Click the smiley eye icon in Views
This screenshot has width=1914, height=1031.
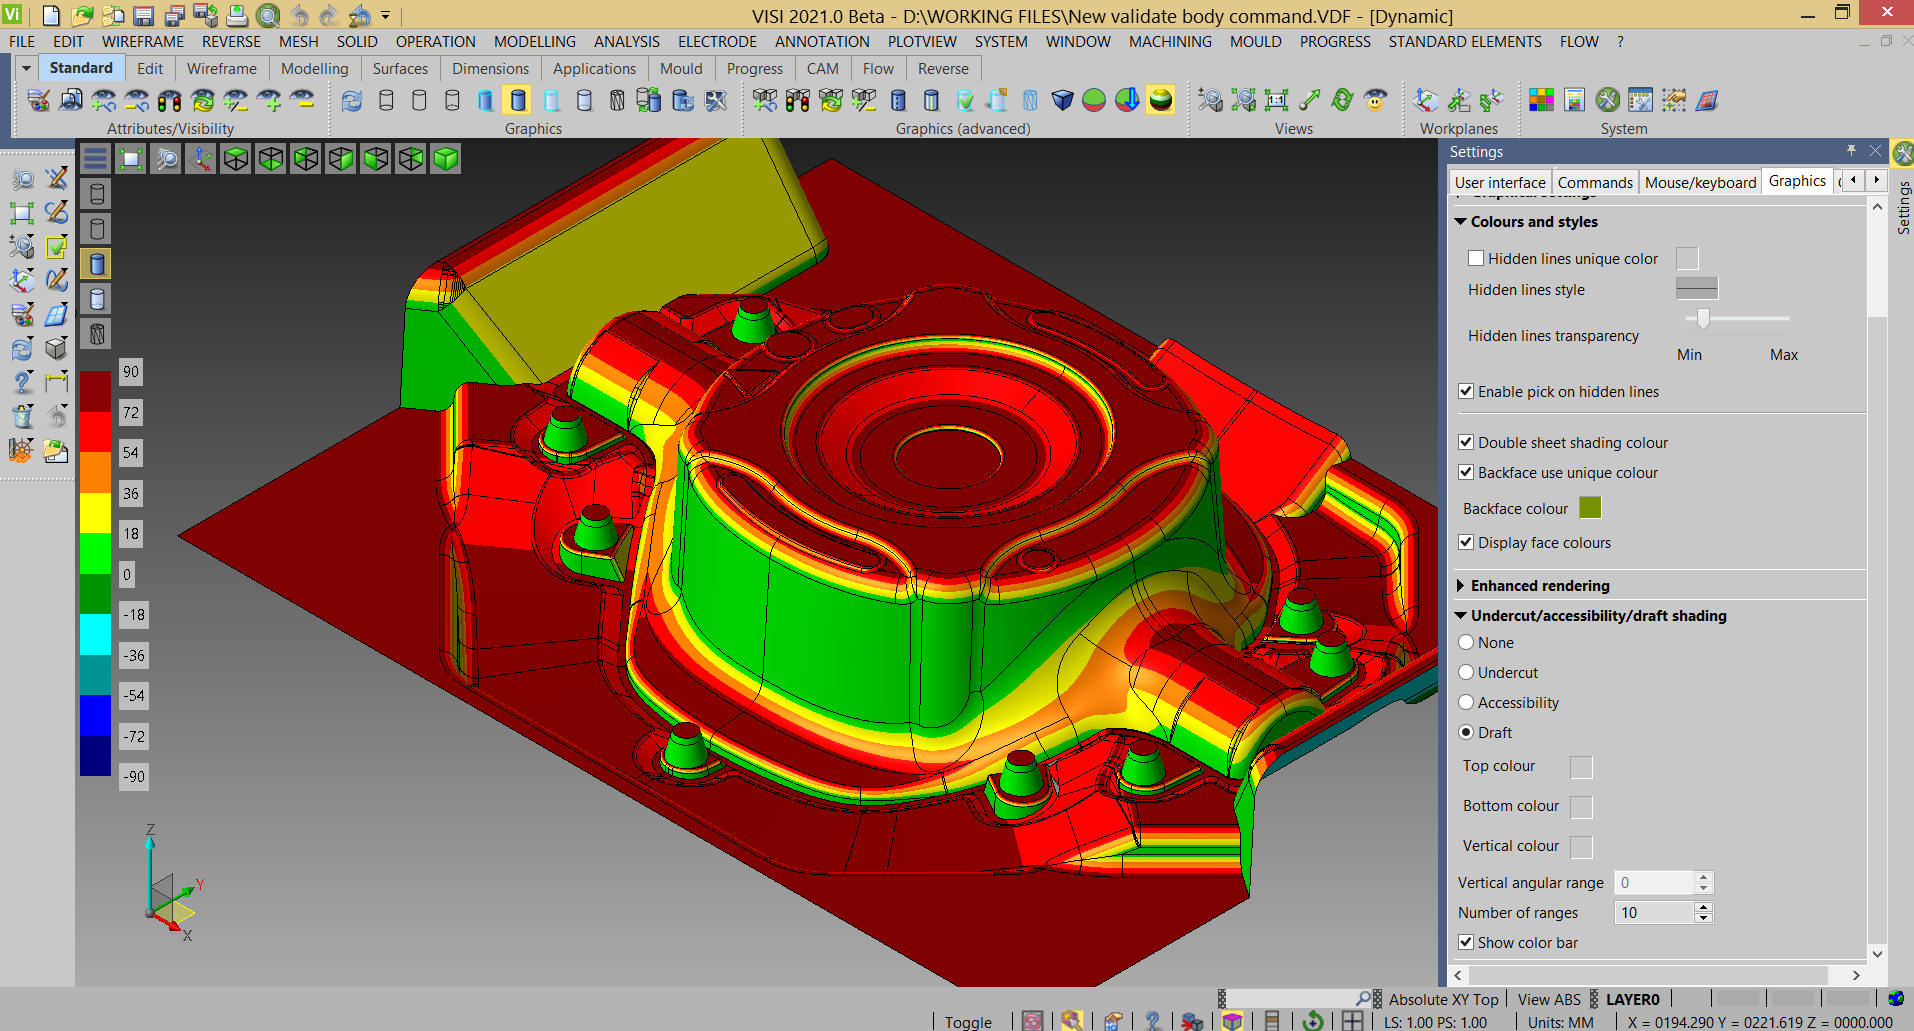coord(1376,100)
